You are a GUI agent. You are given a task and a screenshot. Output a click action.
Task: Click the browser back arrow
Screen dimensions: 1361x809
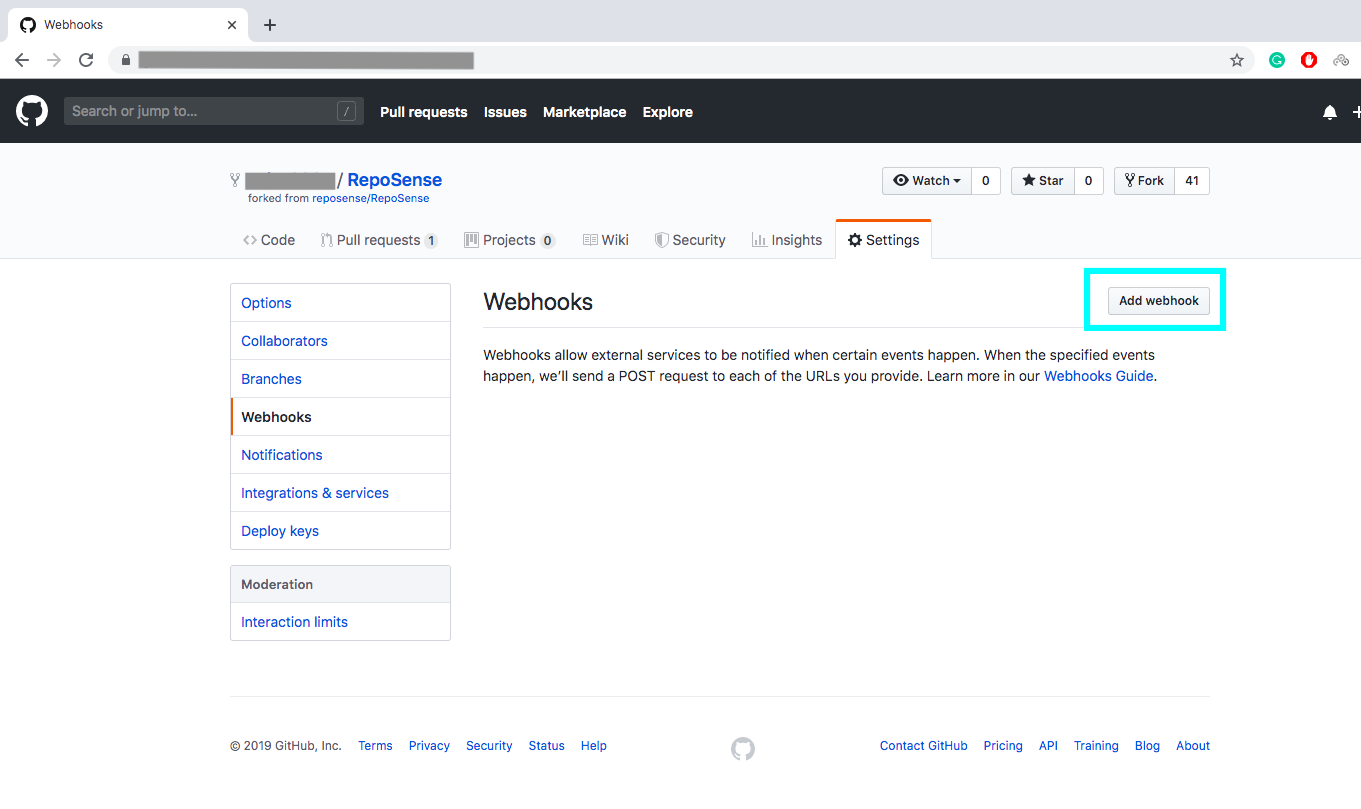(22, 60)
